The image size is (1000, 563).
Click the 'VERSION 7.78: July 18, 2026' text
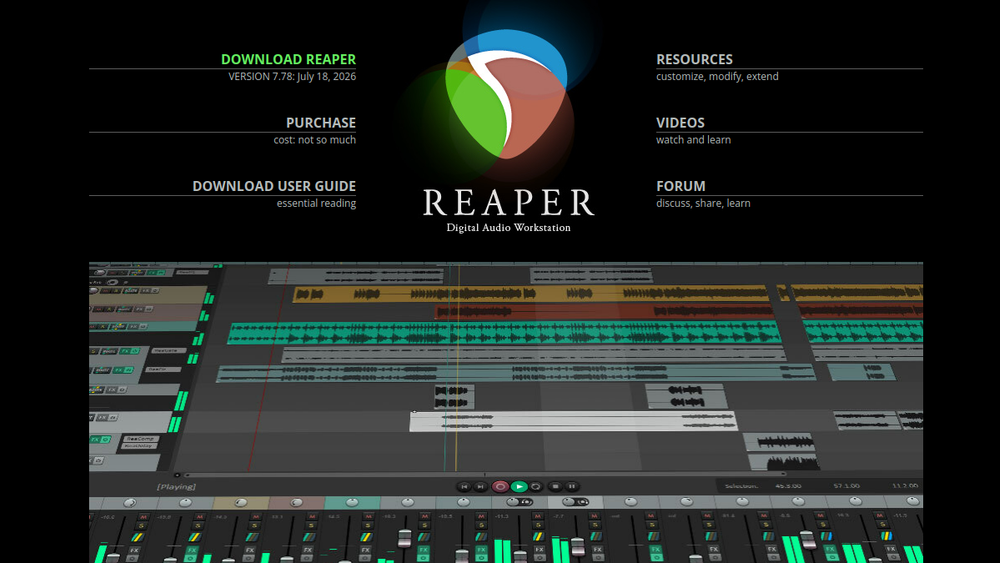[x=292, y=77]
